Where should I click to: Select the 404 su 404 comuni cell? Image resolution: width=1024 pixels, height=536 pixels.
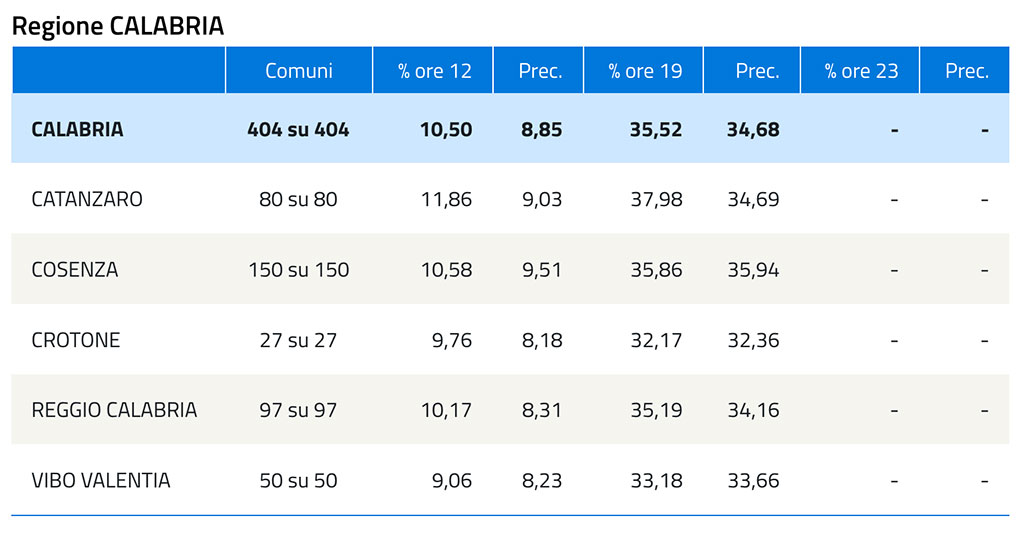pos(298,129)
